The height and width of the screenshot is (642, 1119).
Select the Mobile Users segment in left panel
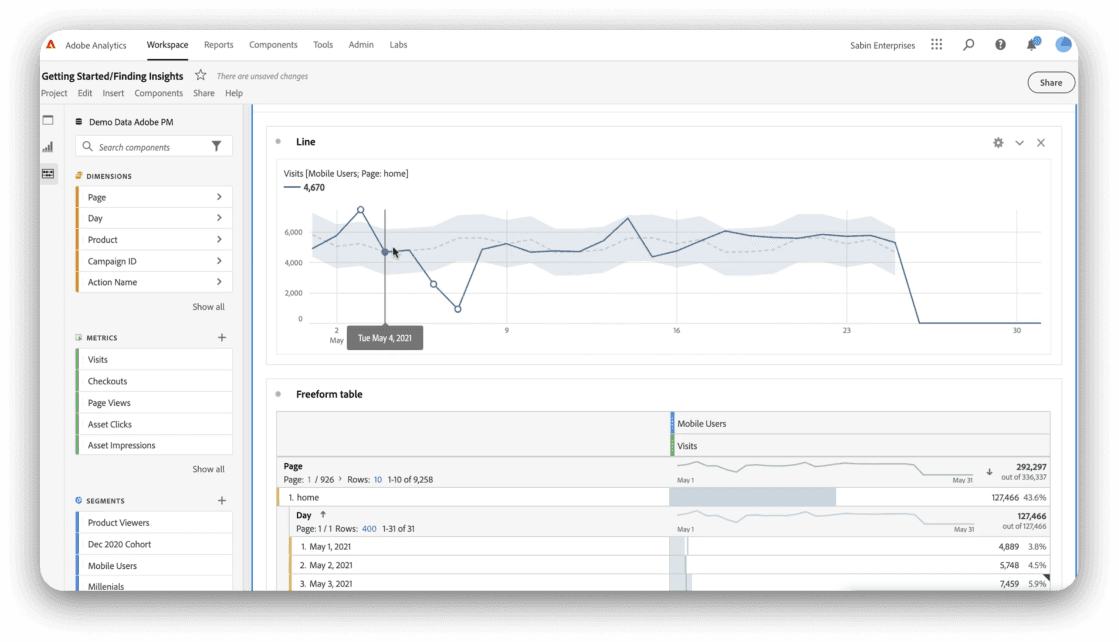click(153, 566)
